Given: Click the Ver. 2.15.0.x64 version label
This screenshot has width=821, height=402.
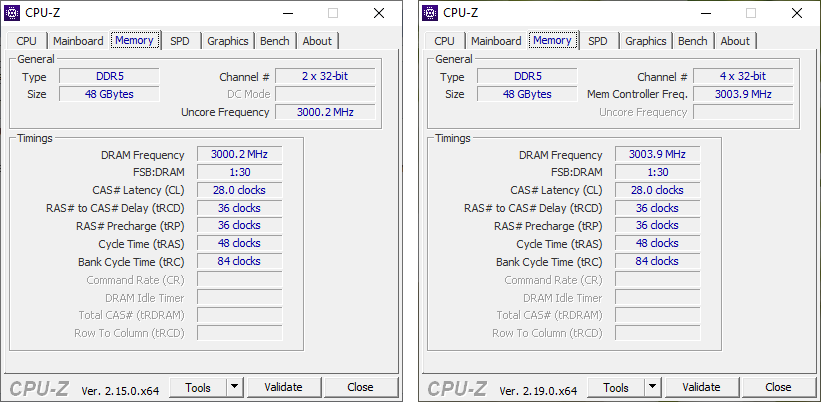Looking at the screenshot, I should pyautogui.click(x=120, y=390).
